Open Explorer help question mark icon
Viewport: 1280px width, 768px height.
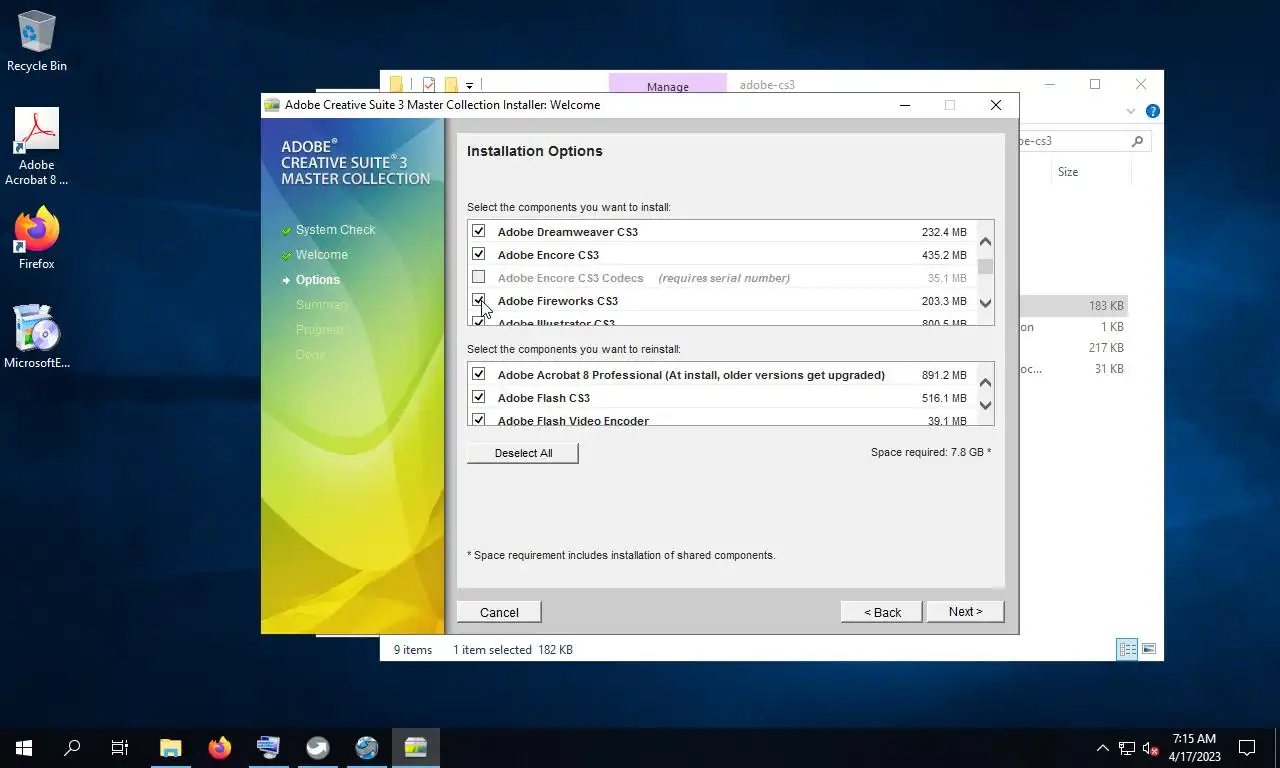click(x=1152, y=111)
